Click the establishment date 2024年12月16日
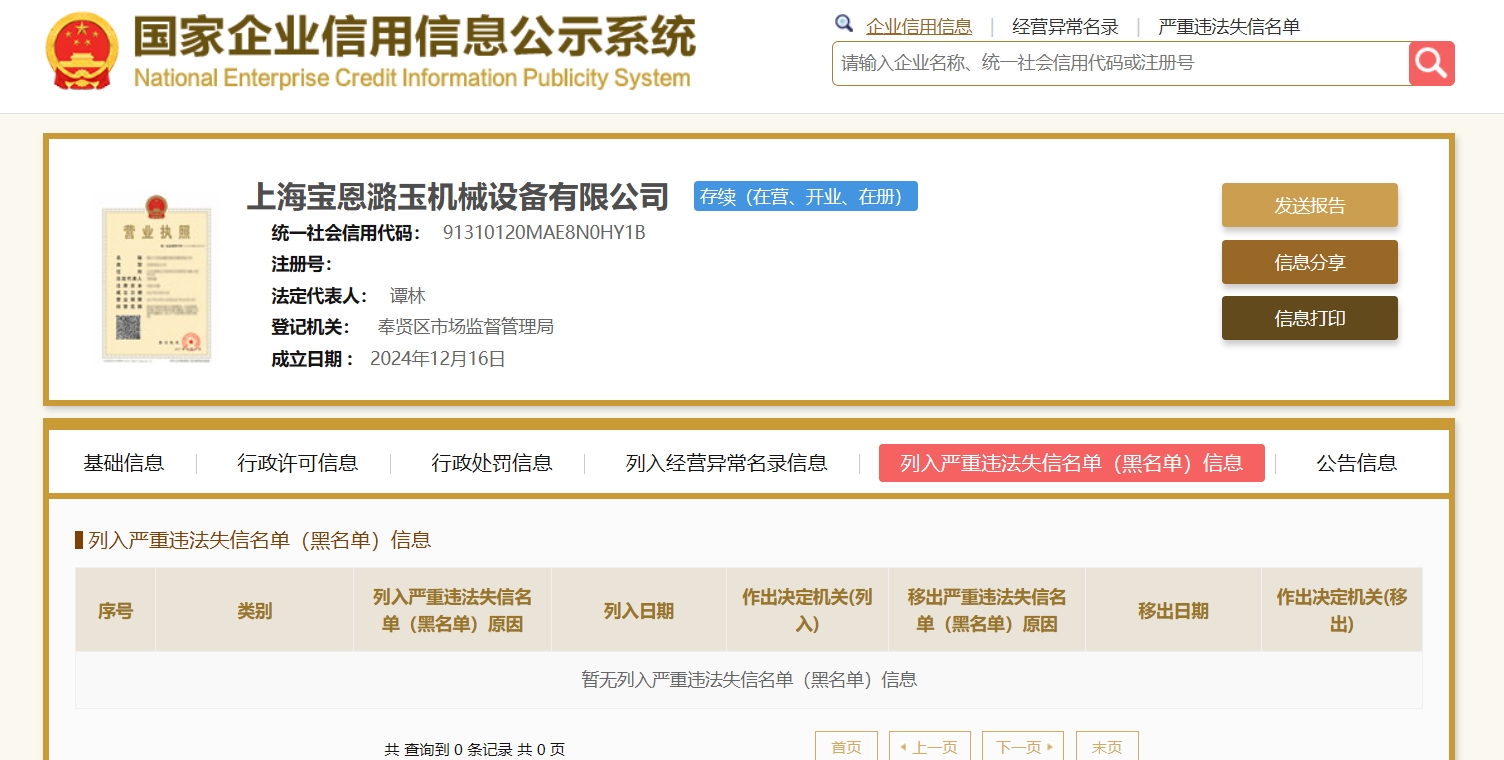 (438, 359)
